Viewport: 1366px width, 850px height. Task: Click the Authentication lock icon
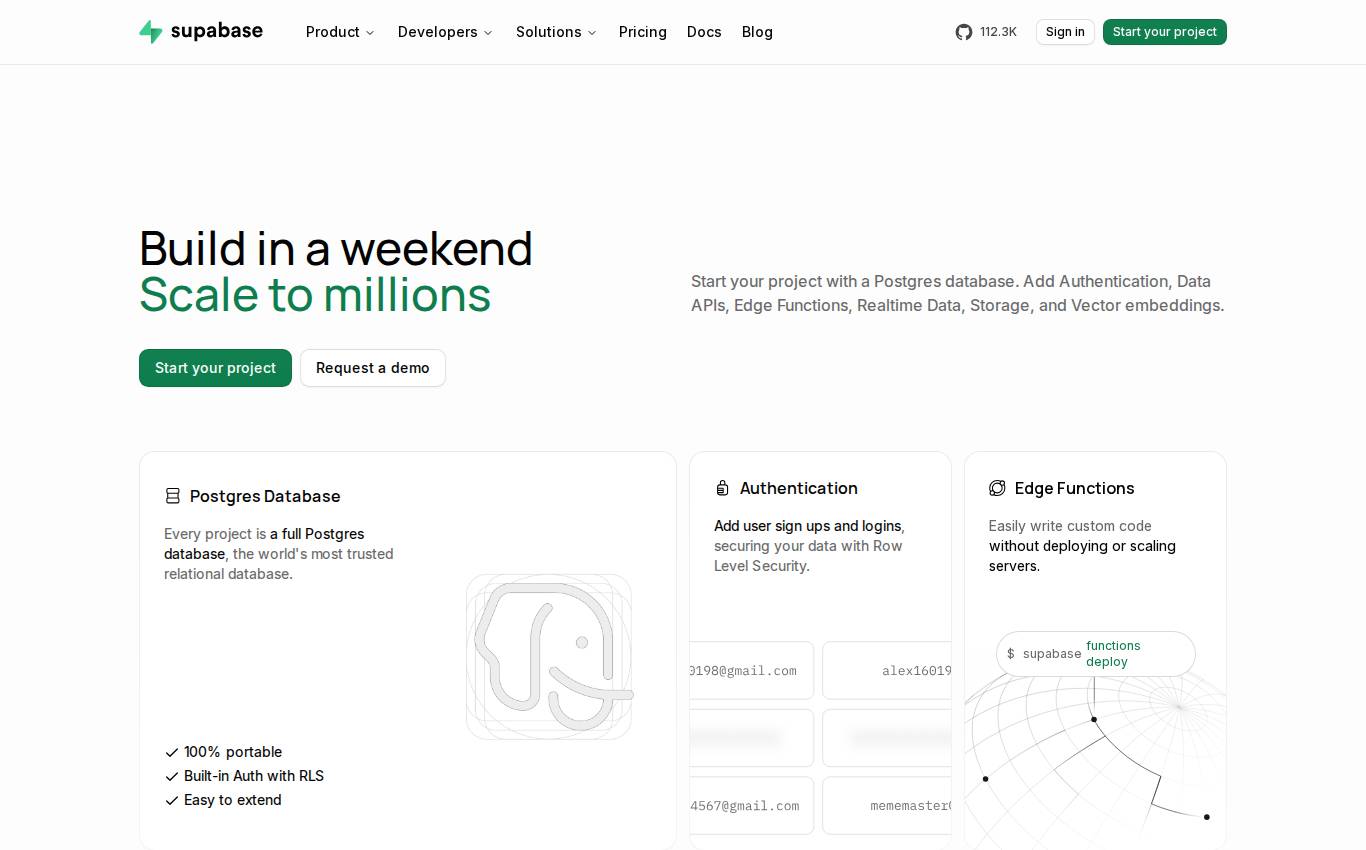pyautogui.click(x=722, y=488)
